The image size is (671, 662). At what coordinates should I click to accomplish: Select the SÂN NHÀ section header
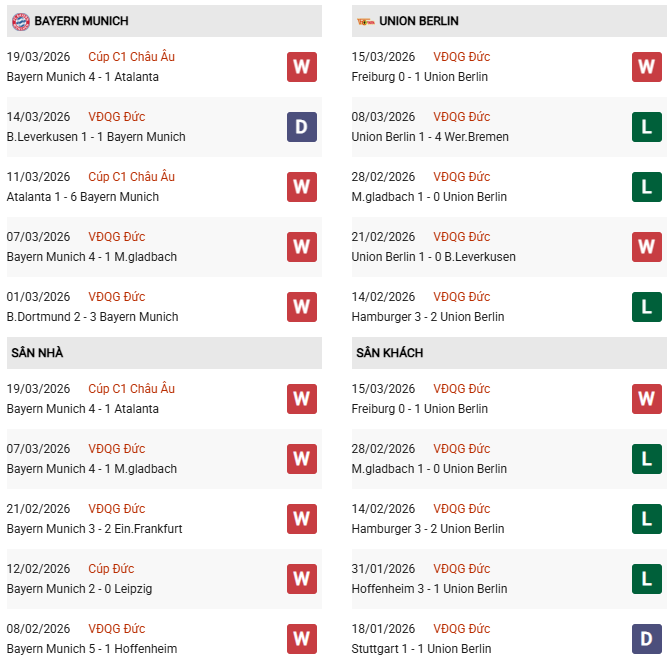click(x=40, y=353)
